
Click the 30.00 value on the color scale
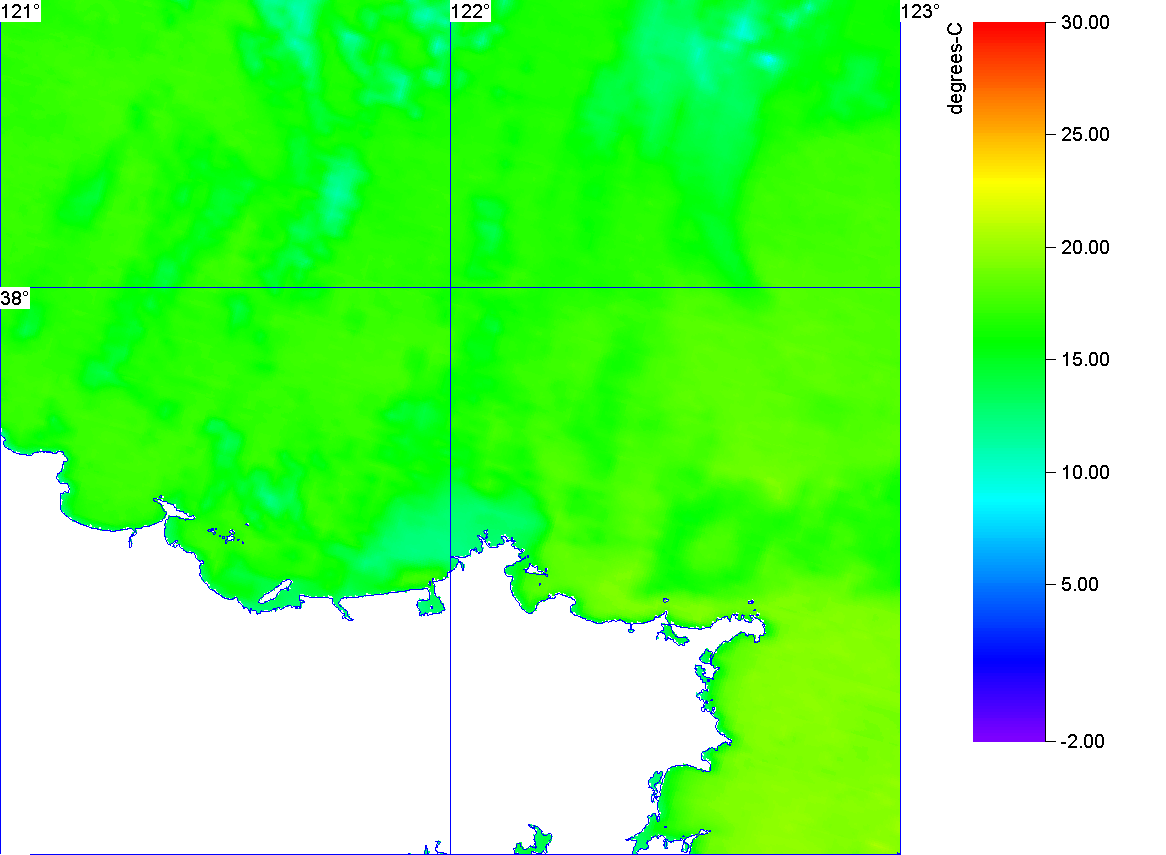[x=1085, y=22]
